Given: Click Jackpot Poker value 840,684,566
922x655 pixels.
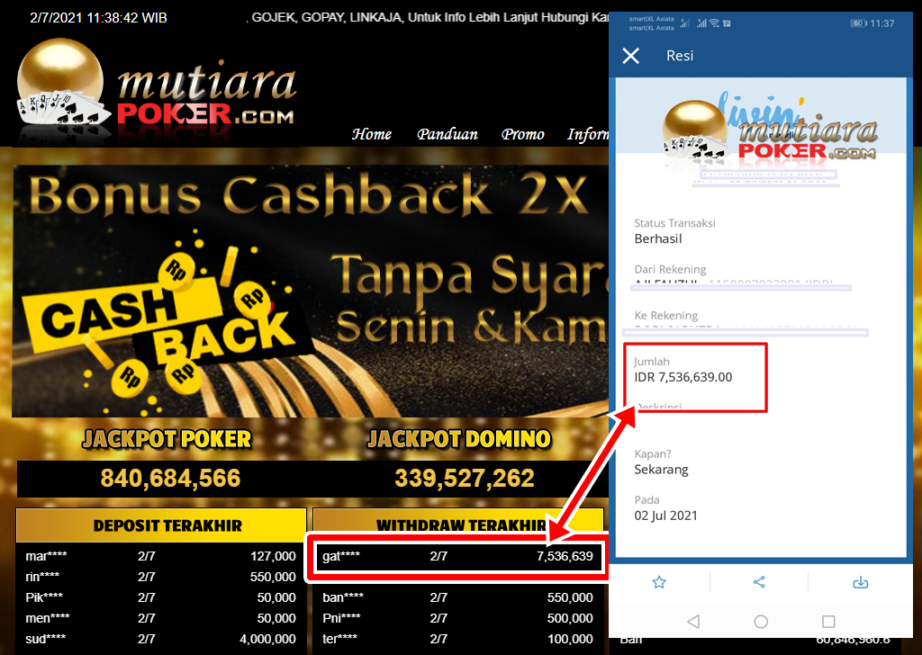Looking at the screenshot, I should coord(171,479).
